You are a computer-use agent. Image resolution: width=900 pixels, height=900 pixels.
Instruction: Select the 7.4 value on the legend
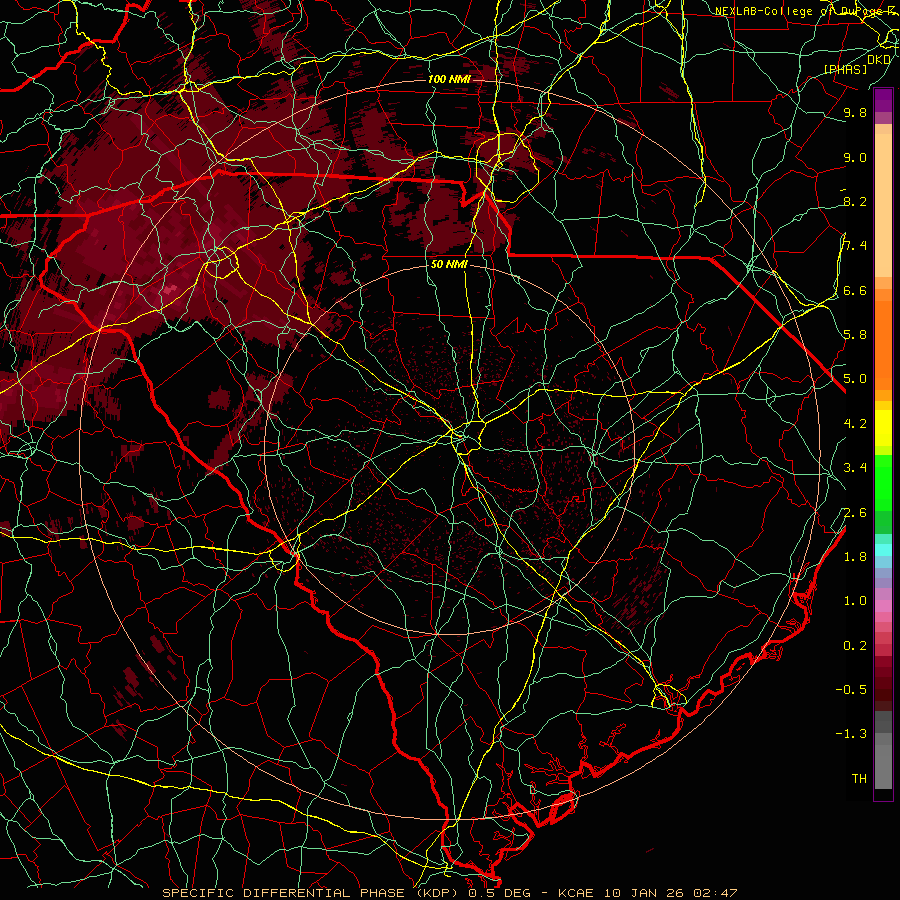coord(855,246)
